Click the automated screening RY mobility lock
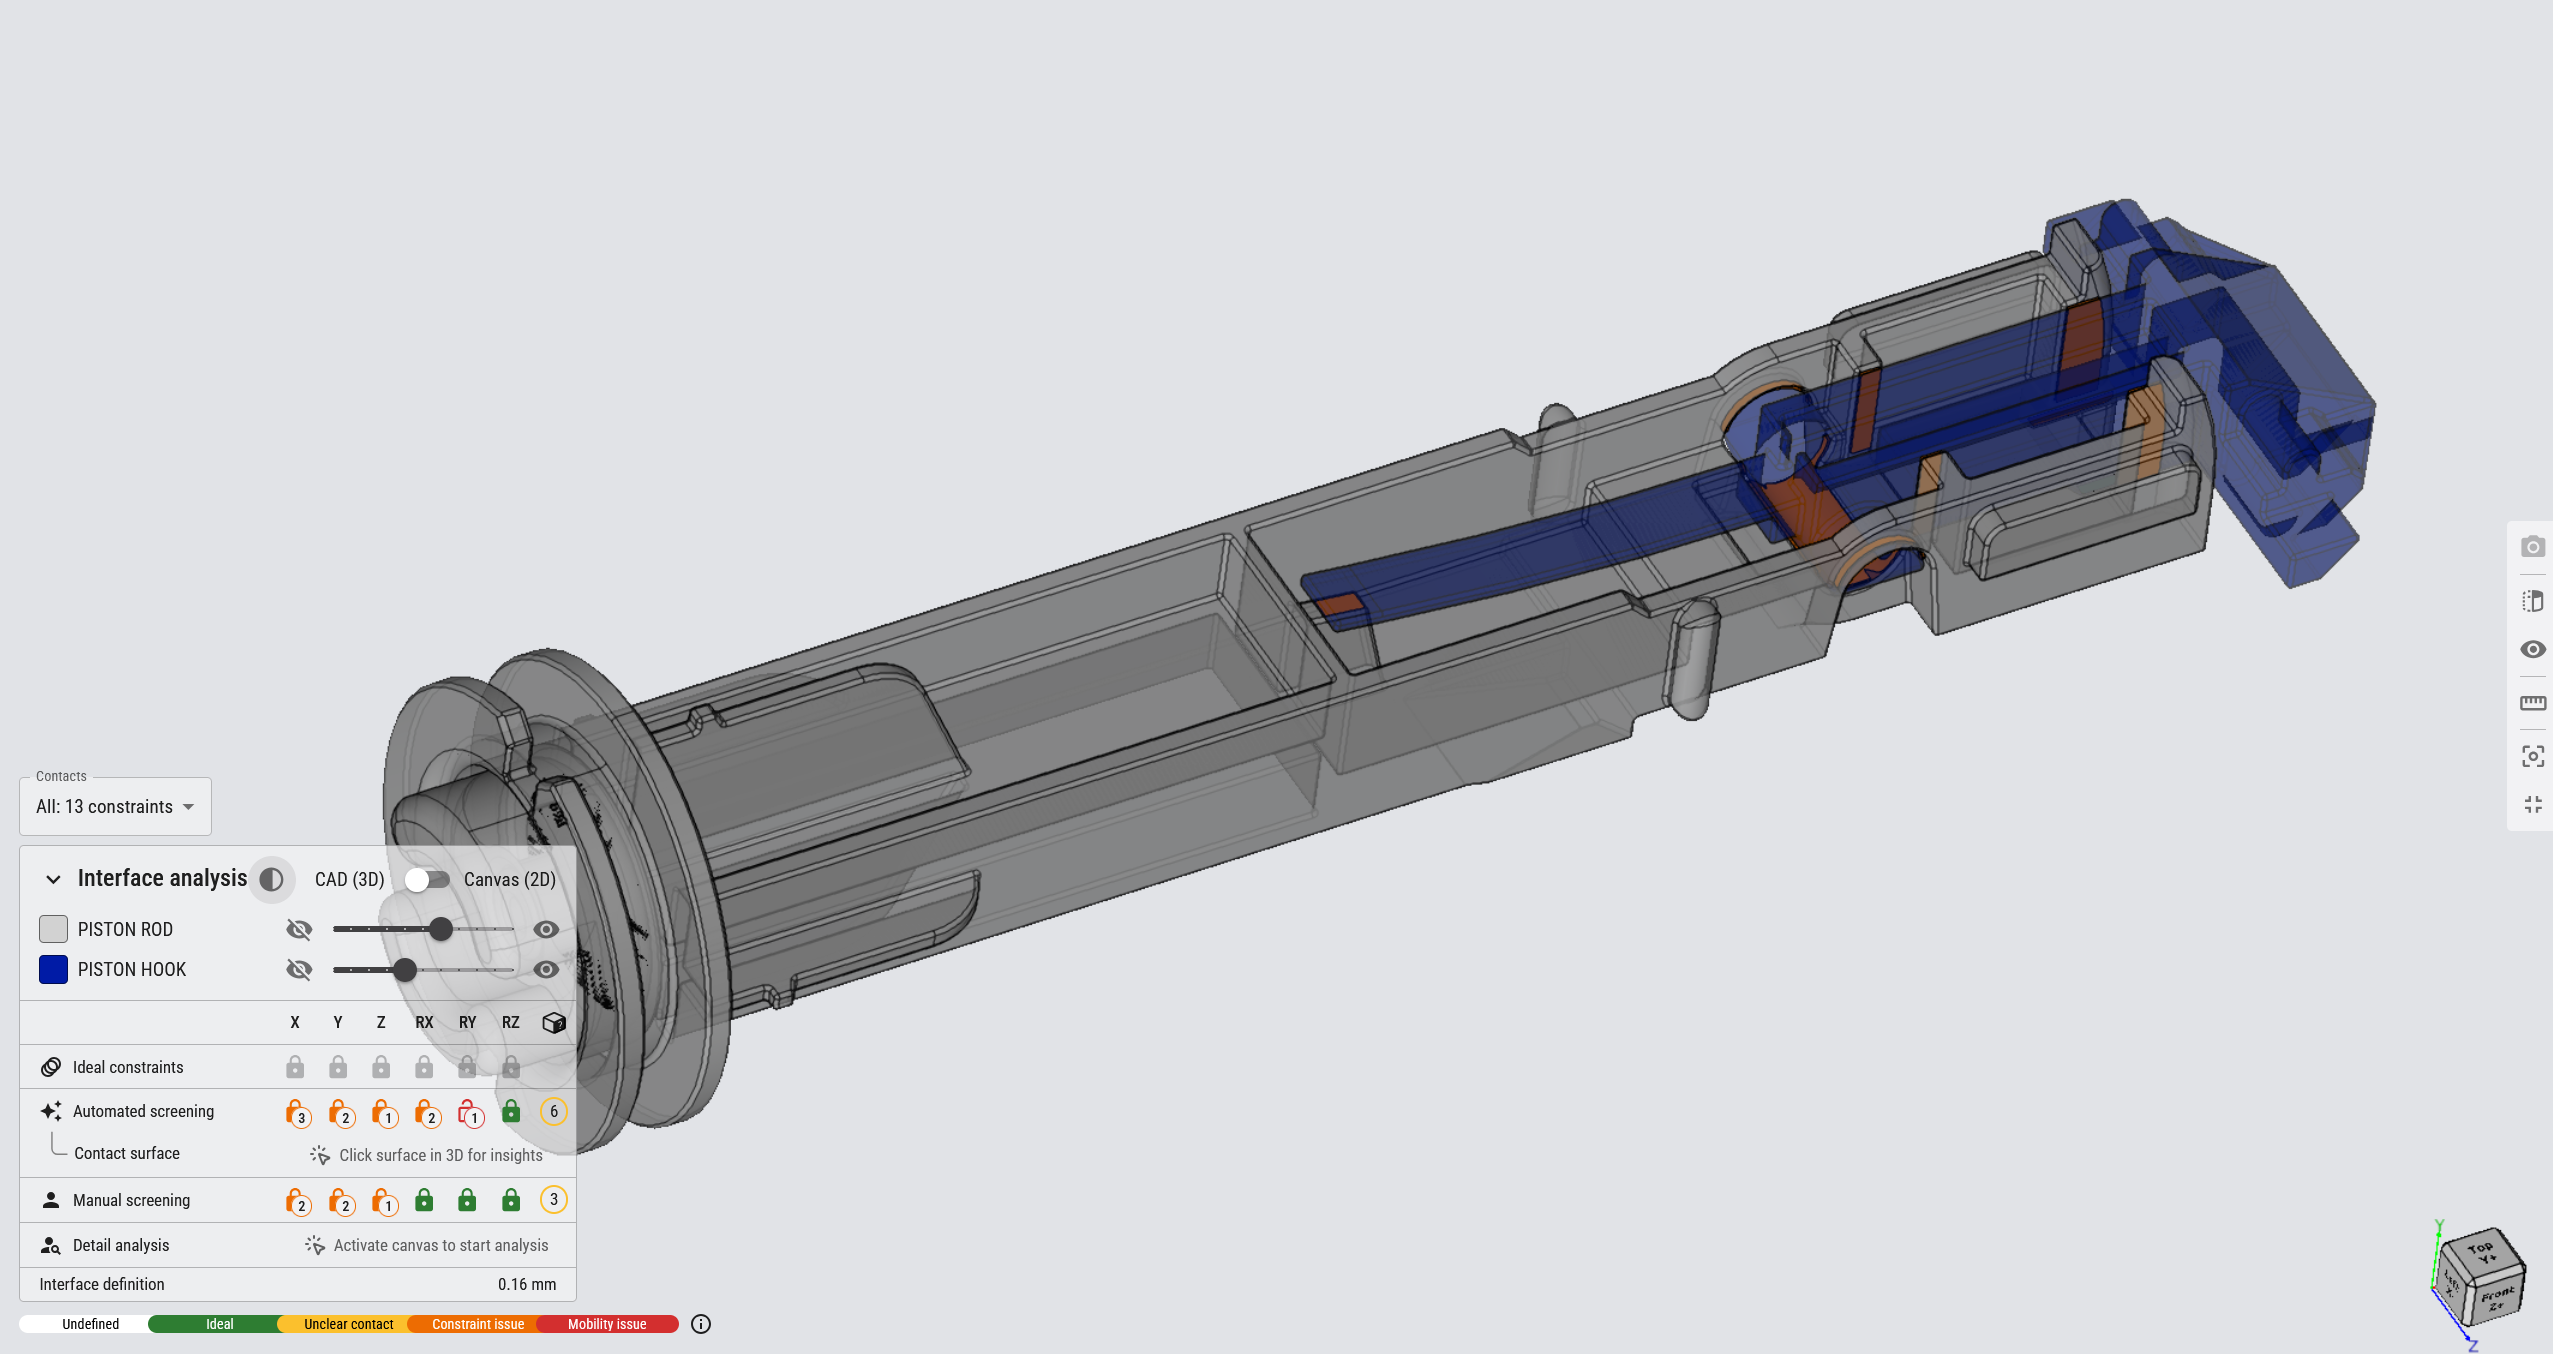 (468, 1112)
